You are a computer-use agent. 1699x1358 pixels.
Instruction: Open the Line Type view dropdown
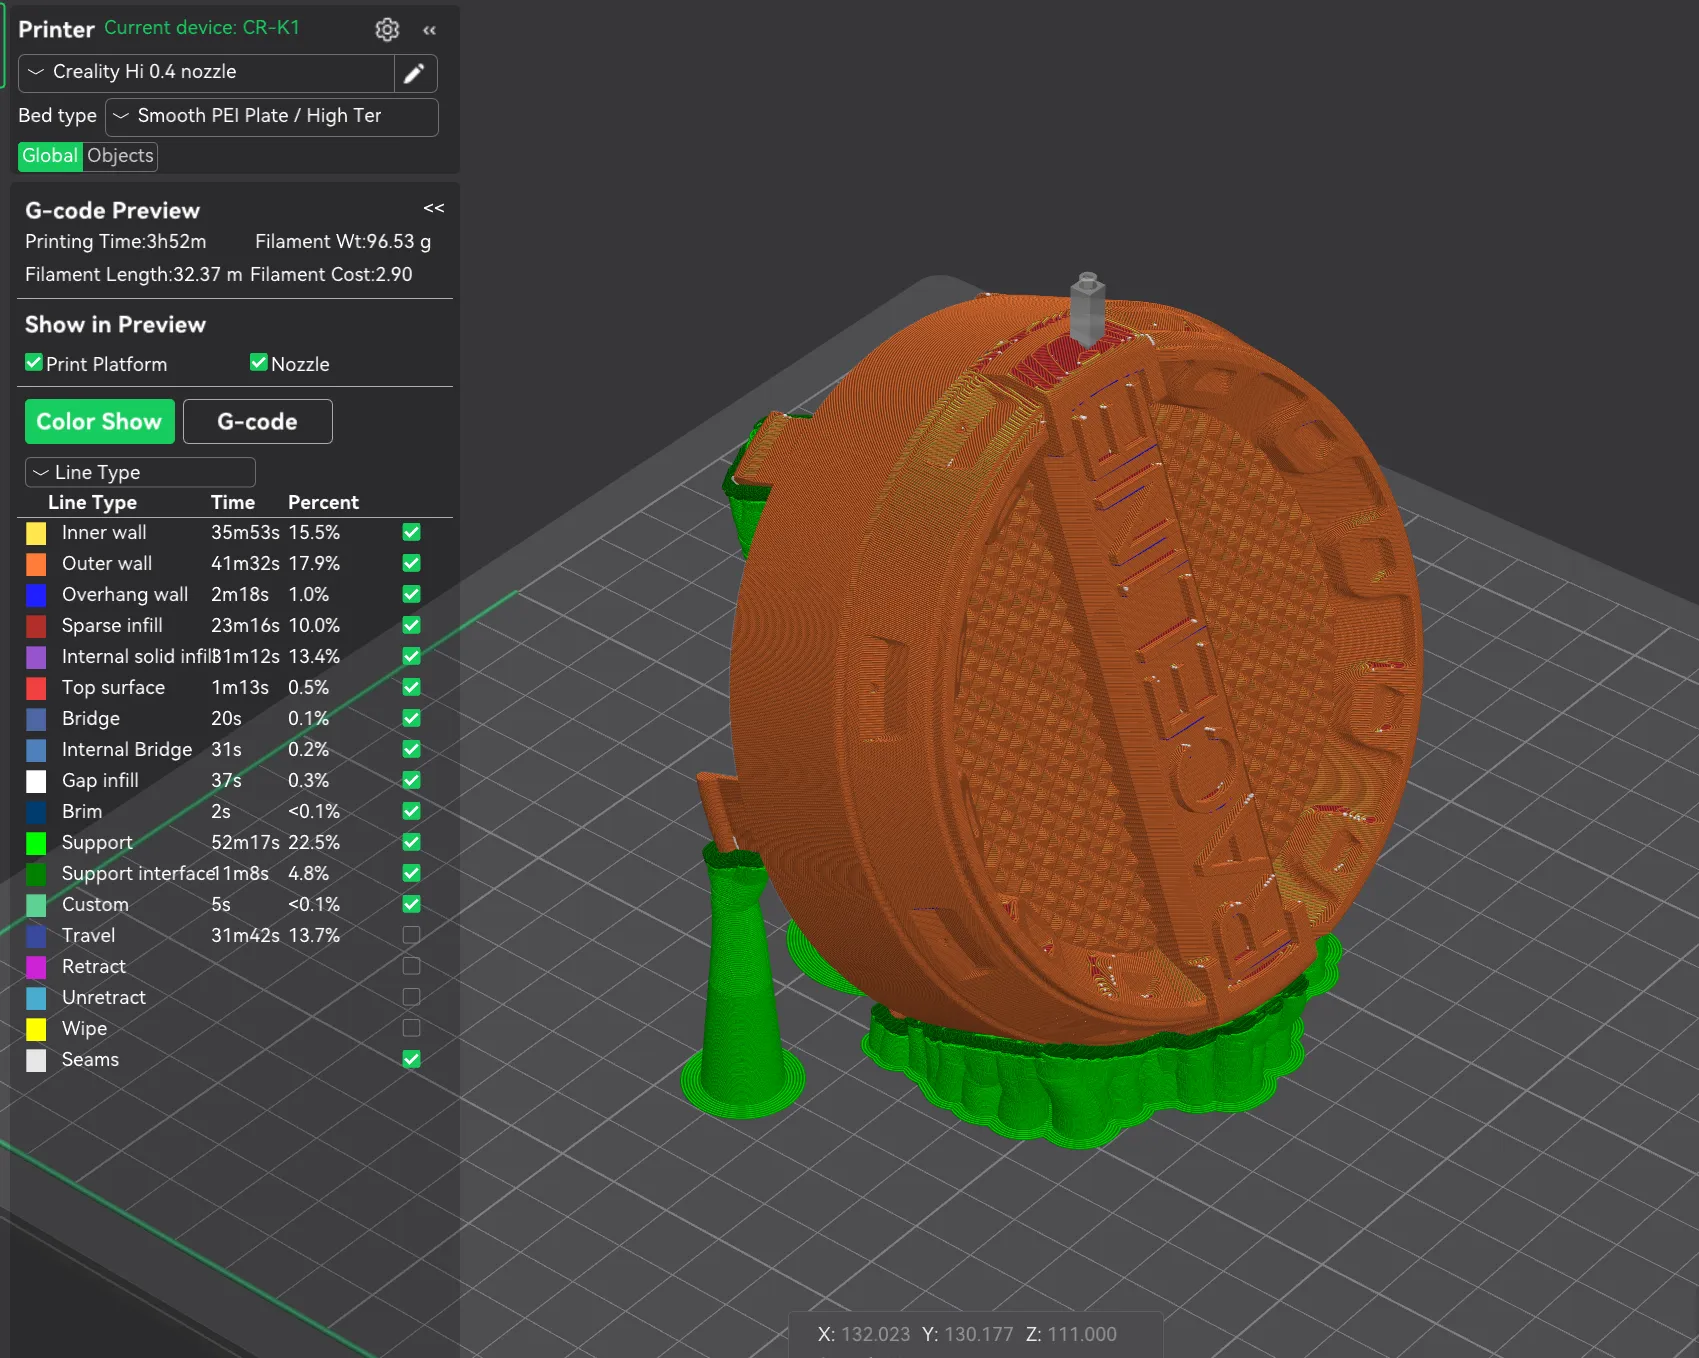click(x=140, y=472)
